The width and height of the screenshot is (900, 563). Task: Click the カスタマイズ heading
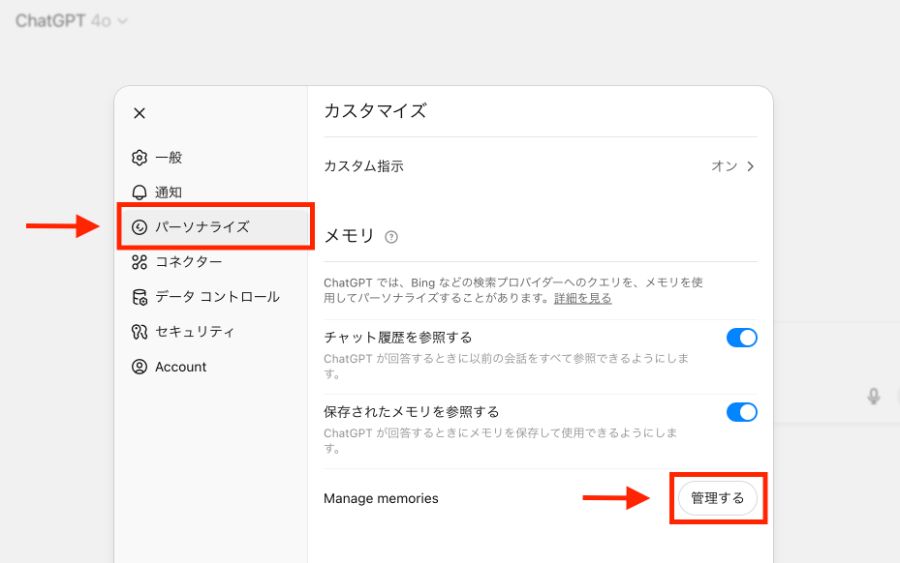click(x=375, y=111)
